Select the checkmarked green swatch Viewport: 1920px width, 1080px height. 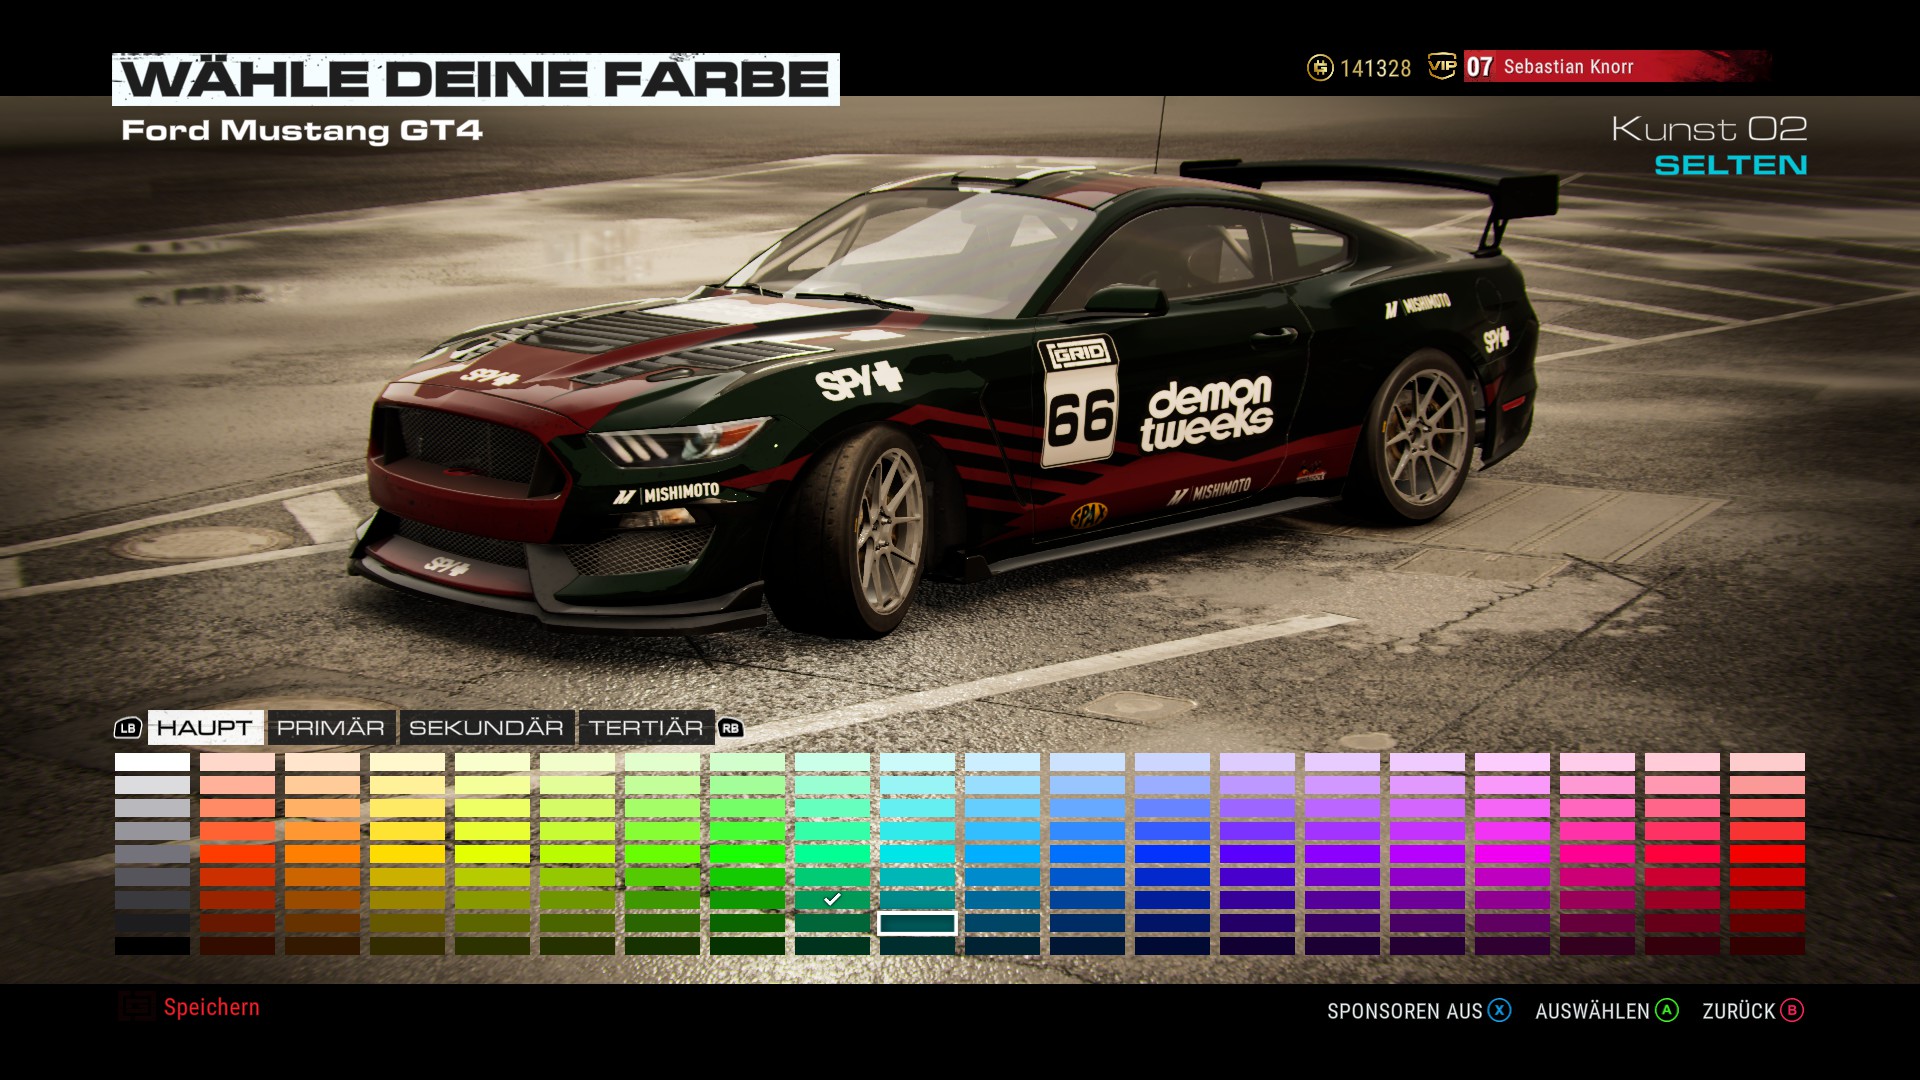(832, 899)
